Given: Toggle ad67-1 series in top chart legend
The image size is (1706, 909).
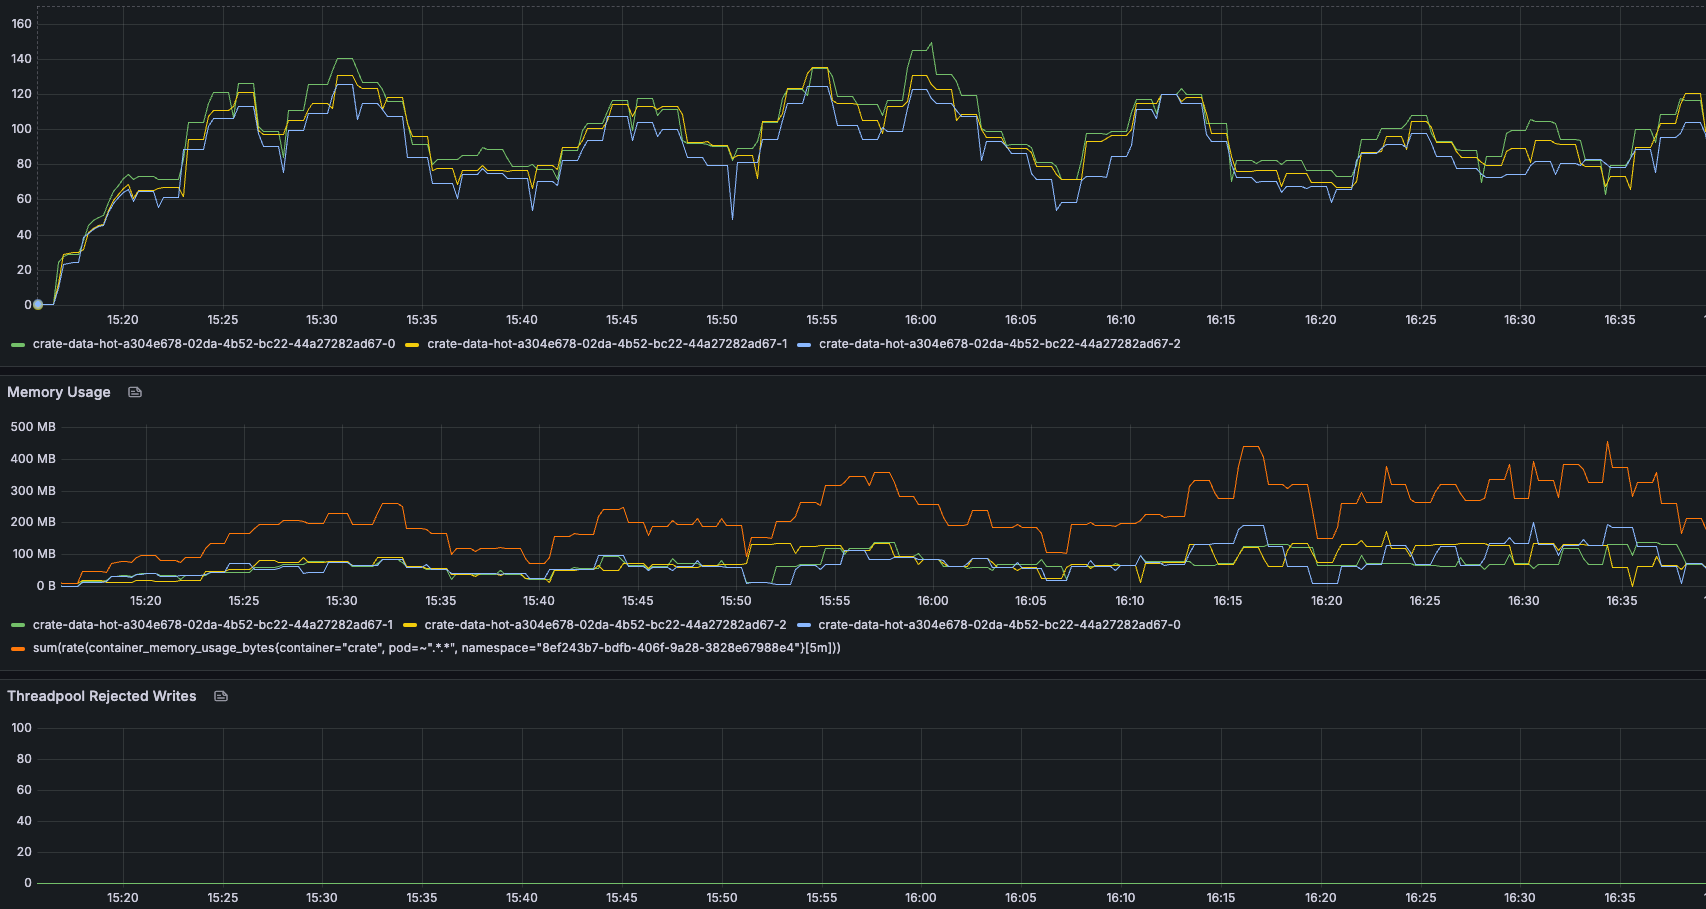Looking at the screenshot, I should click(x=607, y=344).
